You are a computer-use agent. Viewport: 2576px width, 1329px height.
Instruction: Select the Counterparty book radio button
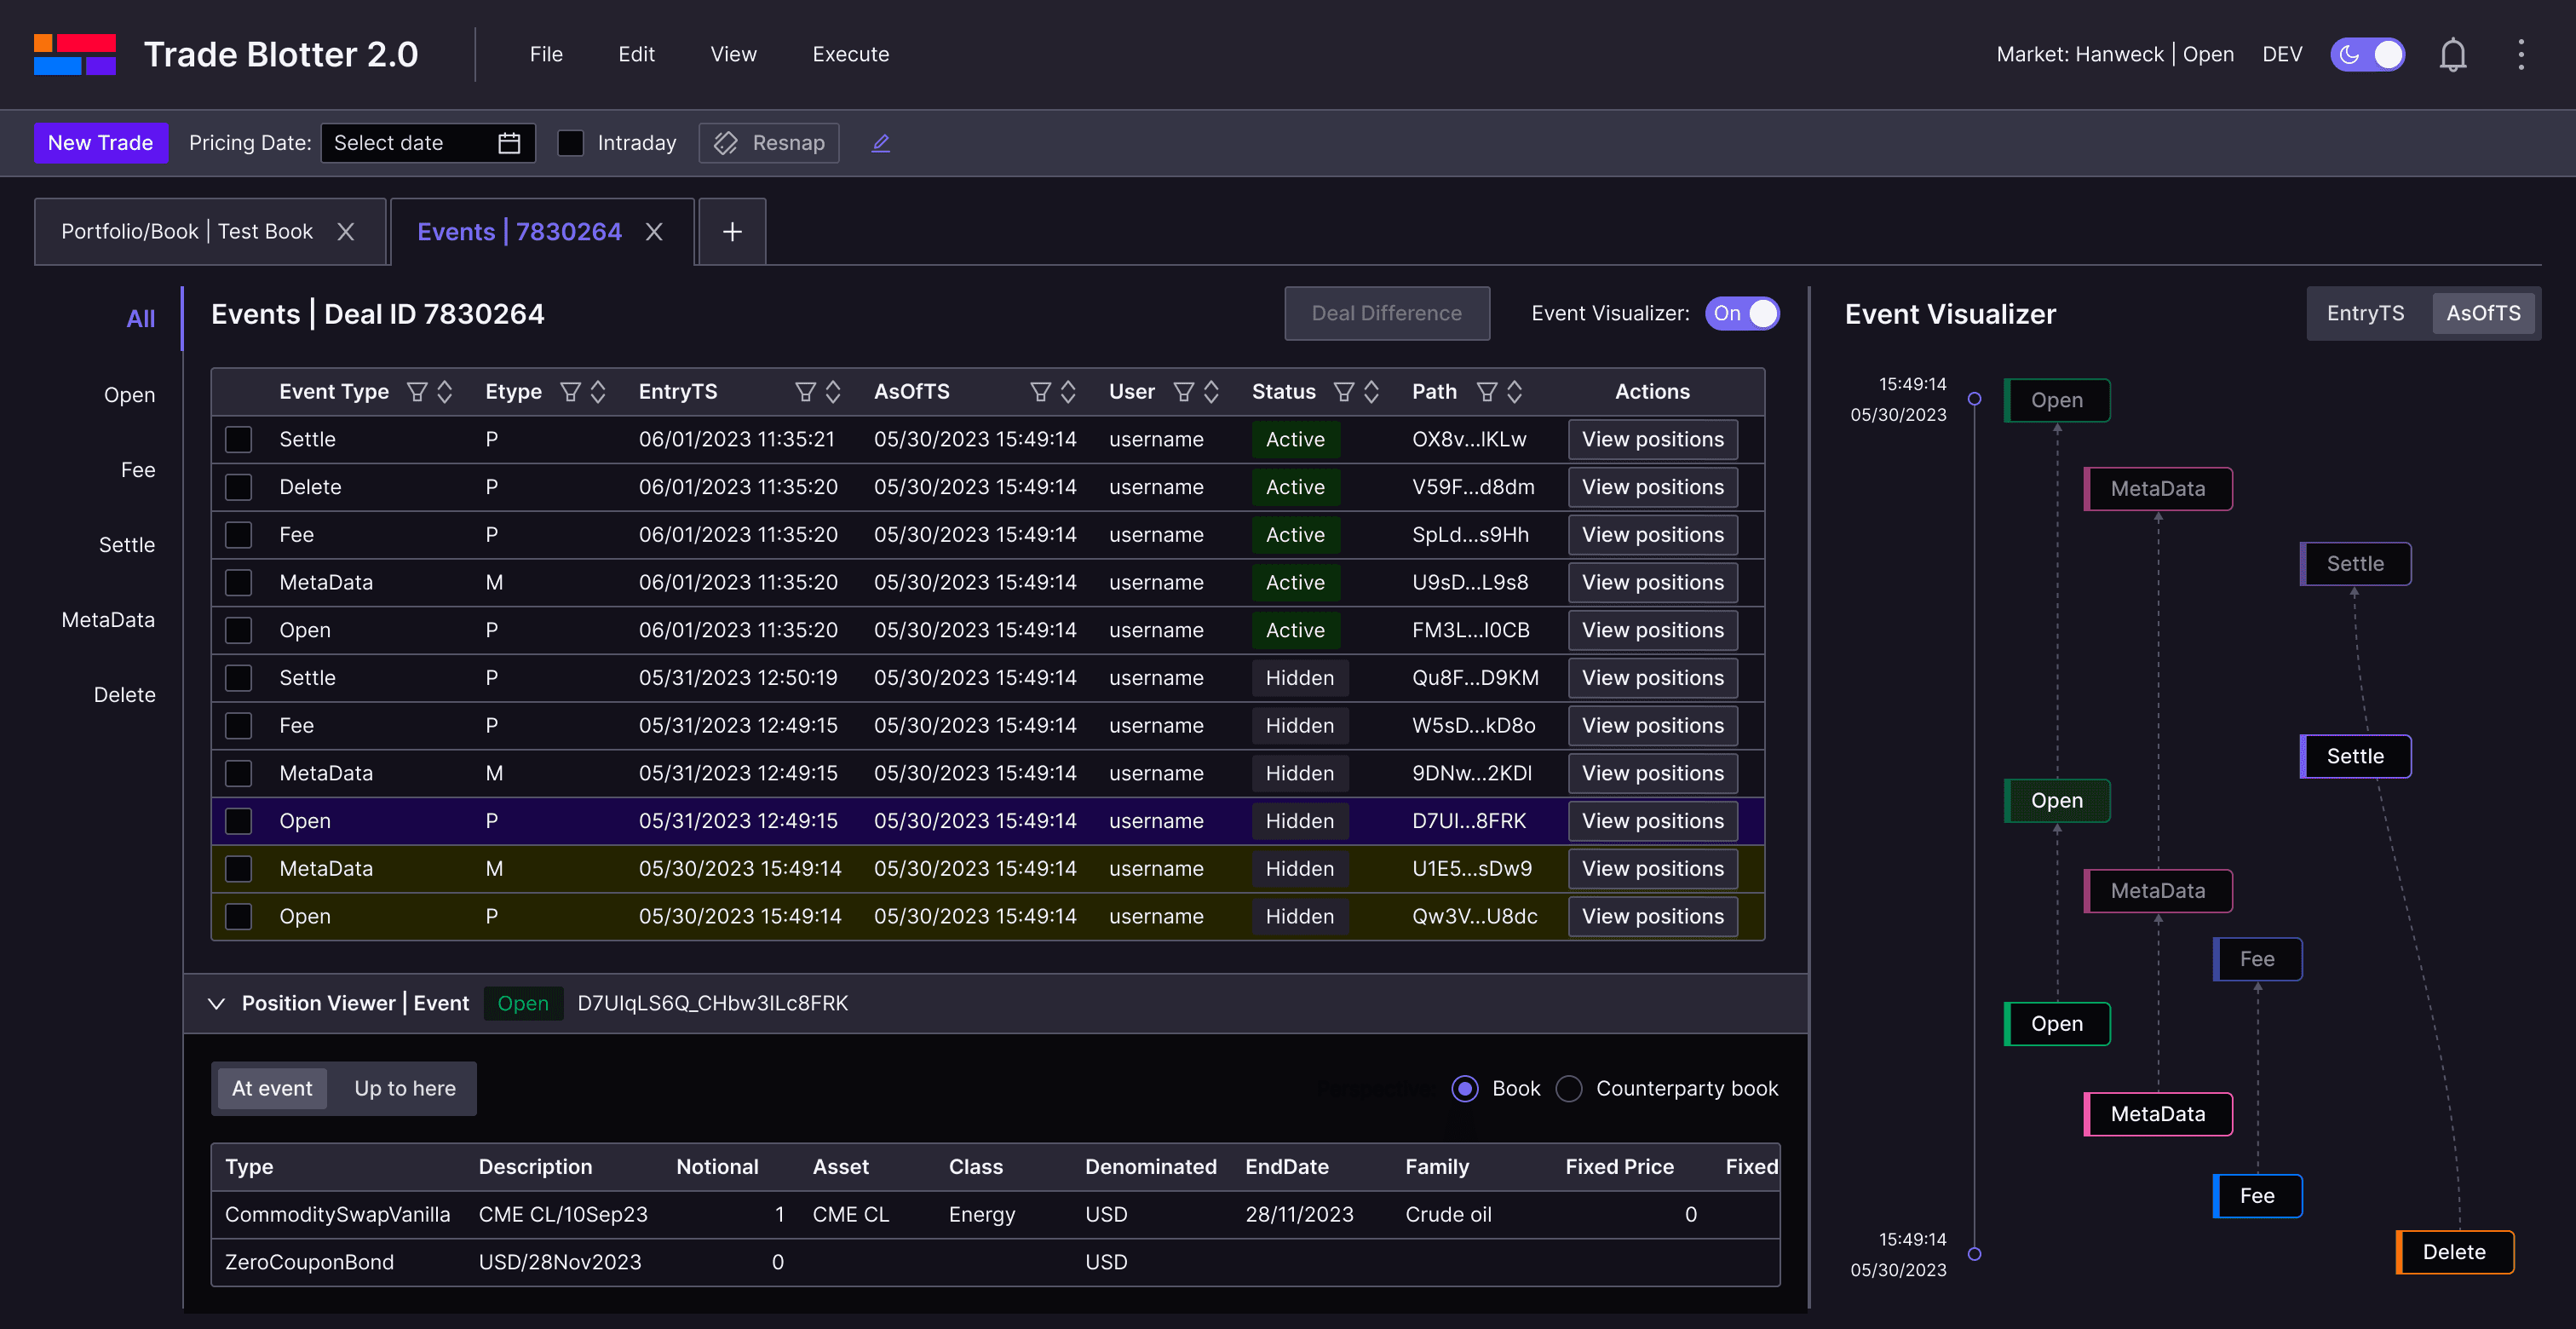pos(1569,1088)
